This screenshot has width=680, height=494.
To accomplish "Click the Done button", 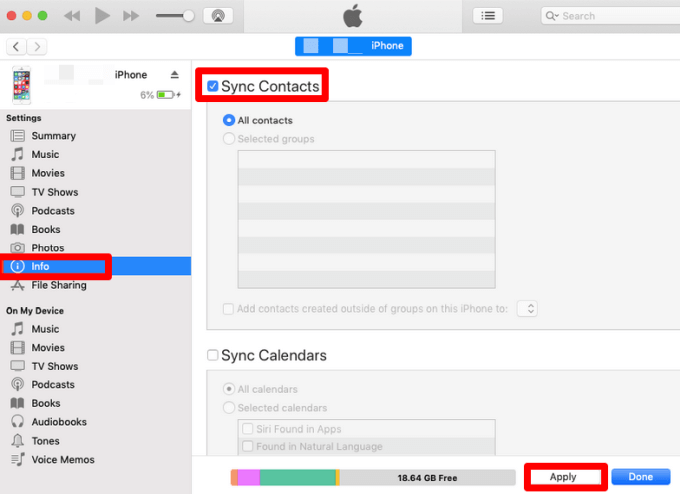I will pyautogui.click(x=641, y=477).
